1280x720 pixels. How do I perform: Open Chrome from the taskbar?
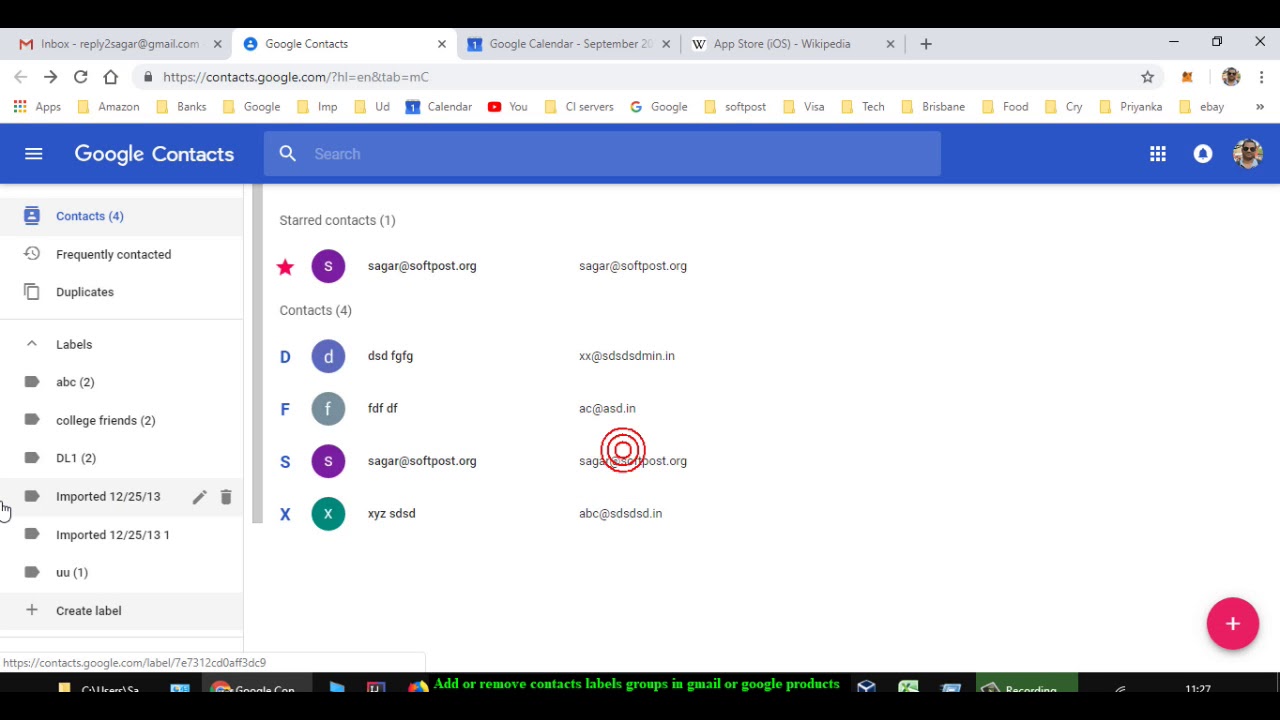(x=255, y=689)
